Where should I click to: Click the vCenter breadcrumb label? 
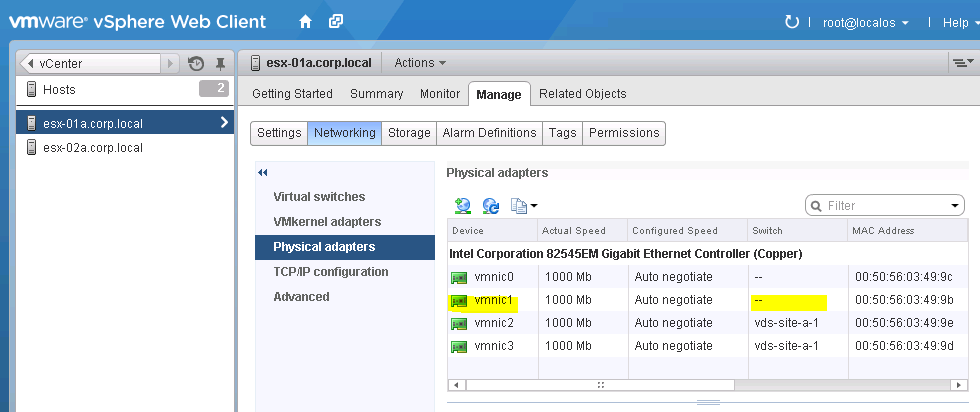tap(61, 63)
